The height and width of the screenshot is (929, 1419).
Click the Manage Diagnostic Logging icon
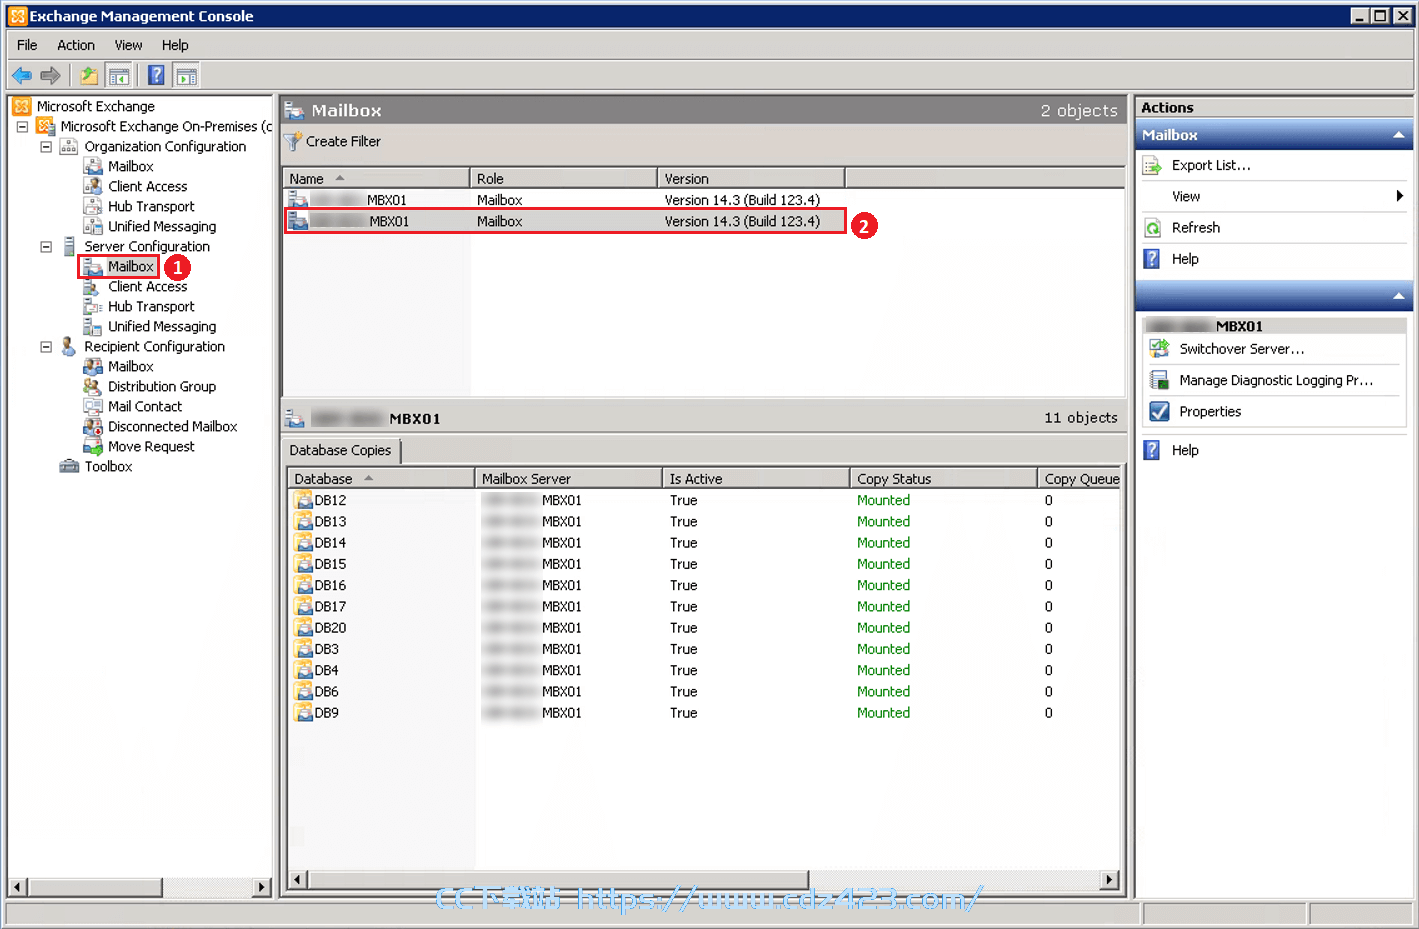point(1159,380)
